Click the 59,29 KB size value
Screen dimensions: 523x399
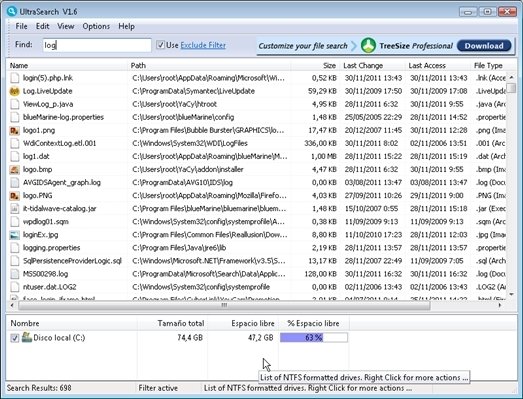(323, 91)
